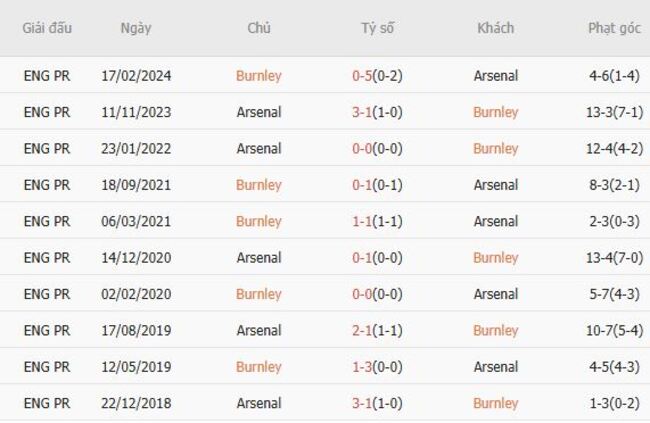Click the Tỷ số column header

tap(377, 28)
